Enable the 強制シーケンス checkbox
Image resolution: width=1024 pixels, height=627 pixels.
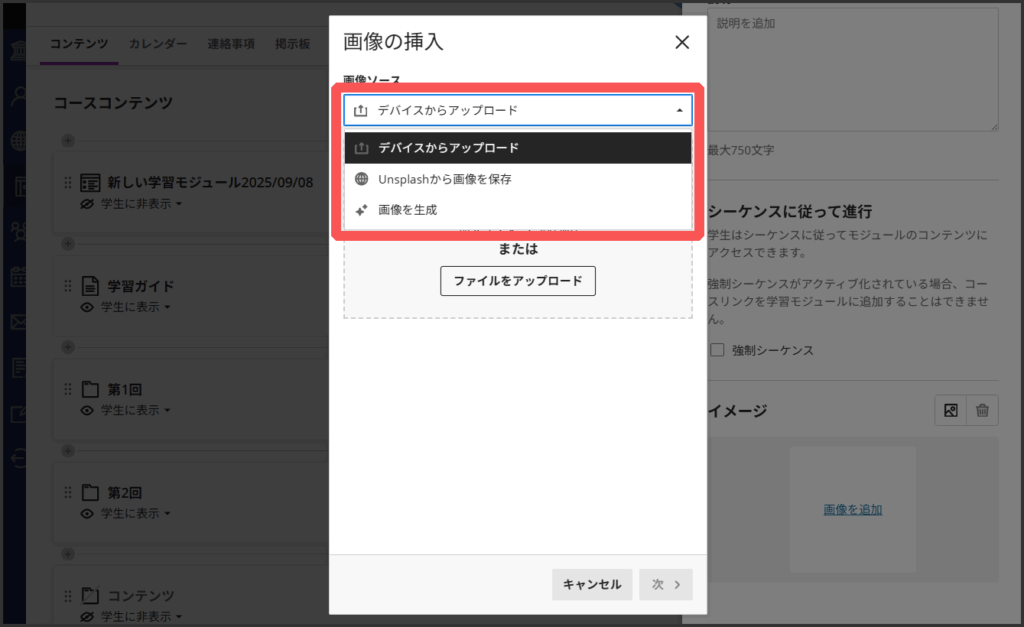click(717, 351)
